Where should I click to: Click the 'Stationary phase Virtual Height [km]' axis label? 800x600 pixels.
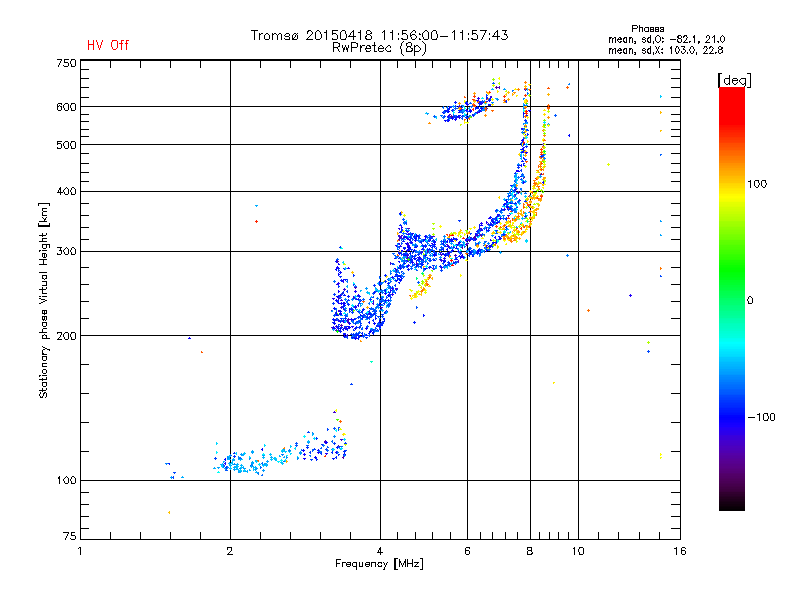pos(43,300)
